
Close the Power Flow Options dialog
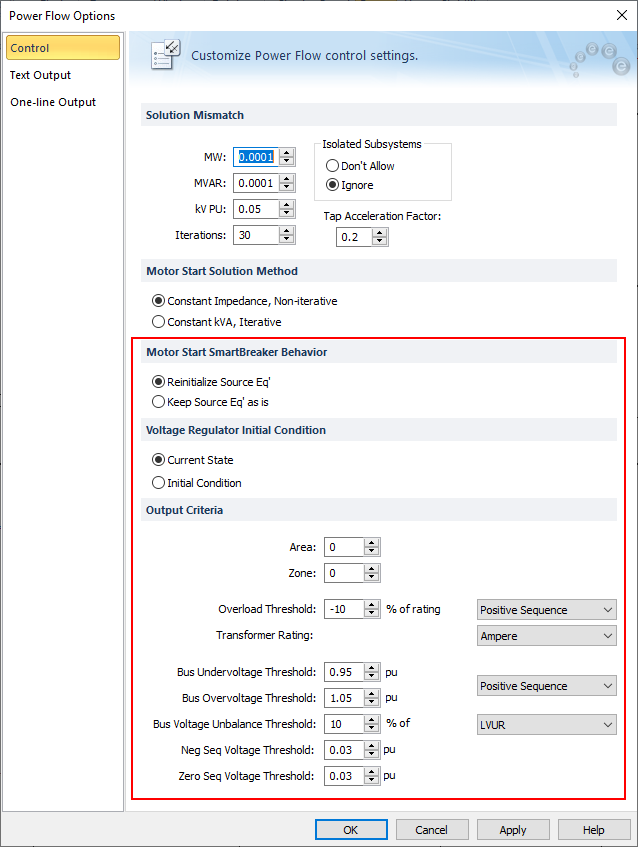coord(620,15)
